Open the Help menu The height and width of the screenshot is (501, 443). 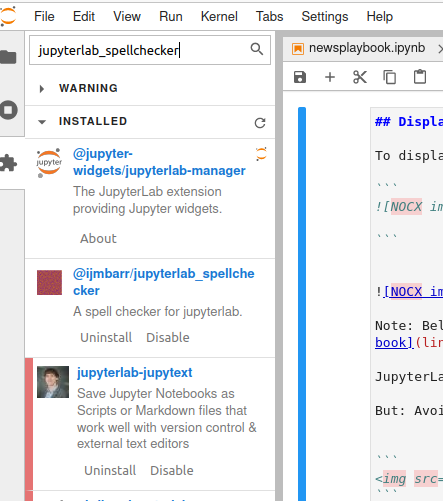(380, 16)
